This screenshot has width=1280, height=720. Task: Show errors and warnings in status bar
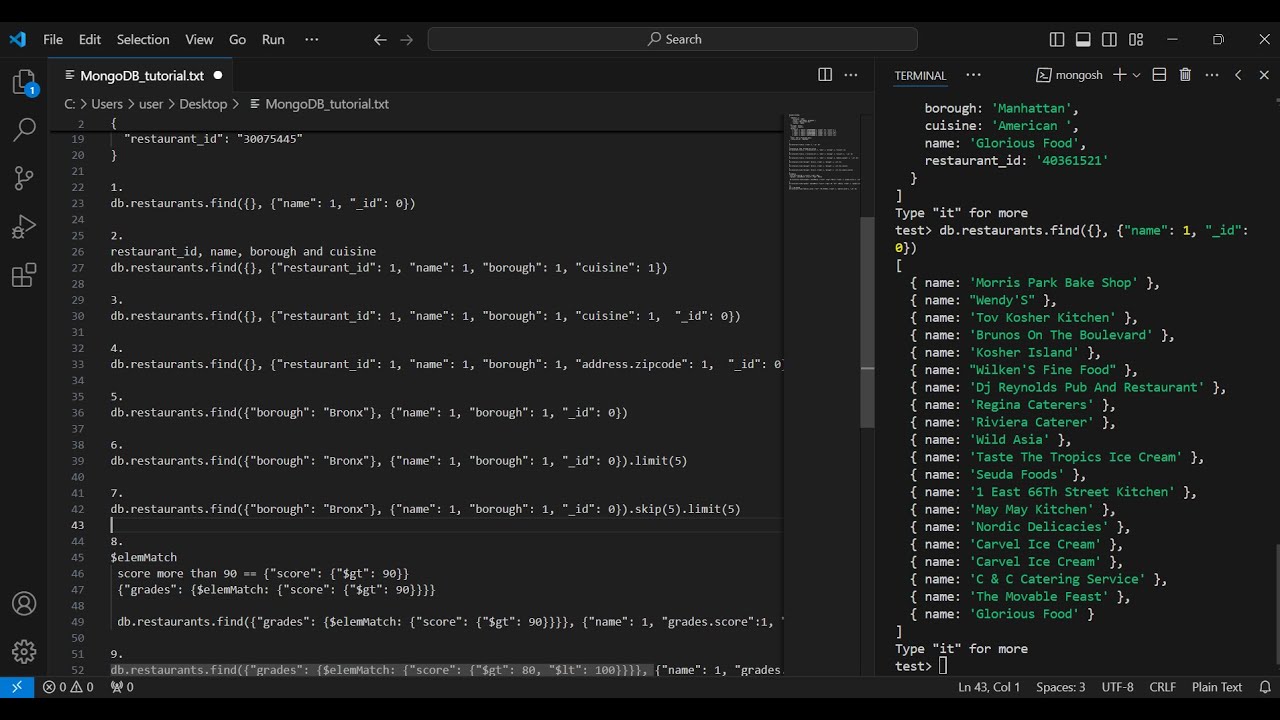click(x=68, y=687)
